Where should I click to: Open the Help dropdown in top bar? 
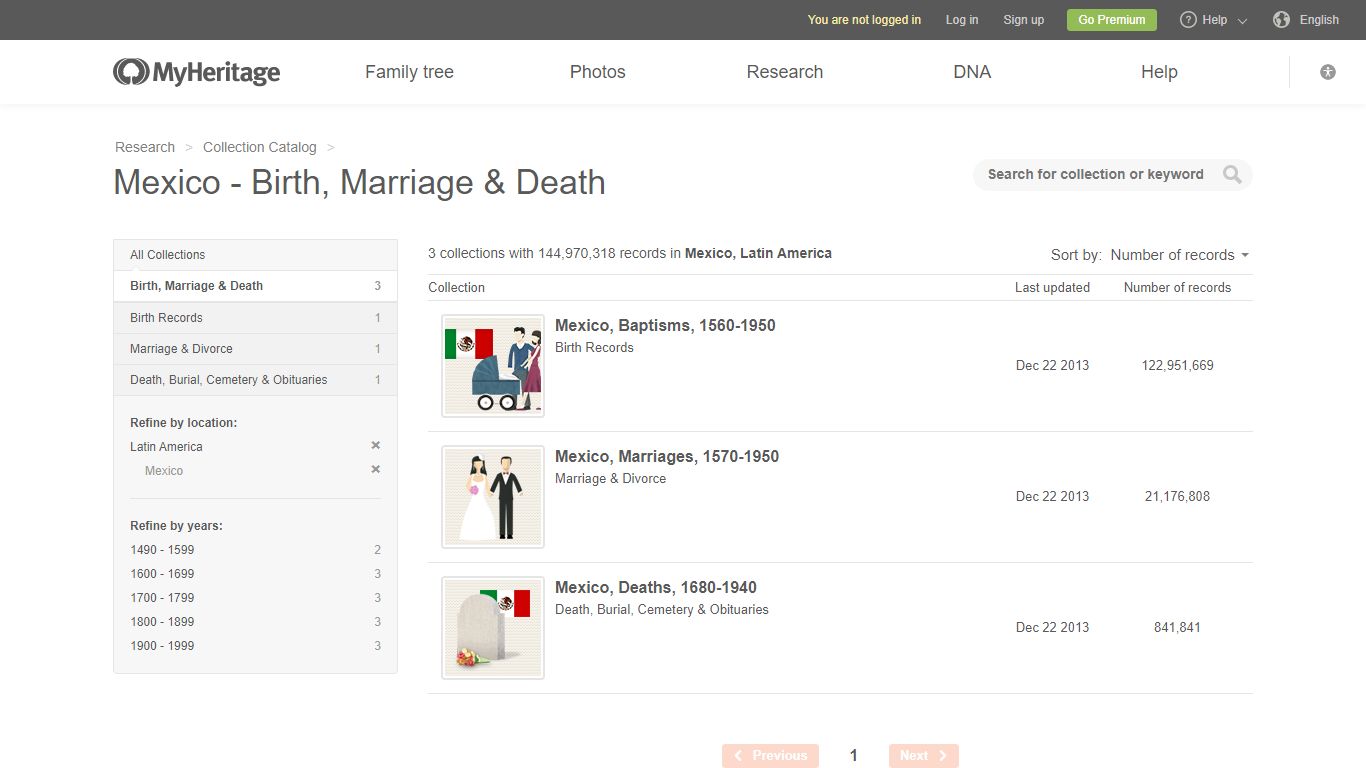coord(1214,20)
